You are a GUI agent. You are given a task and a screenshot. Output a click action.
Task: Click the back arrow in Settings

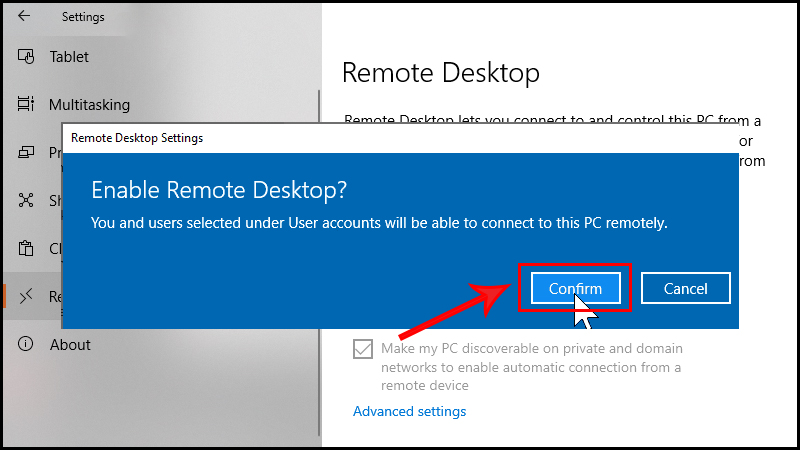coord(24,16)
